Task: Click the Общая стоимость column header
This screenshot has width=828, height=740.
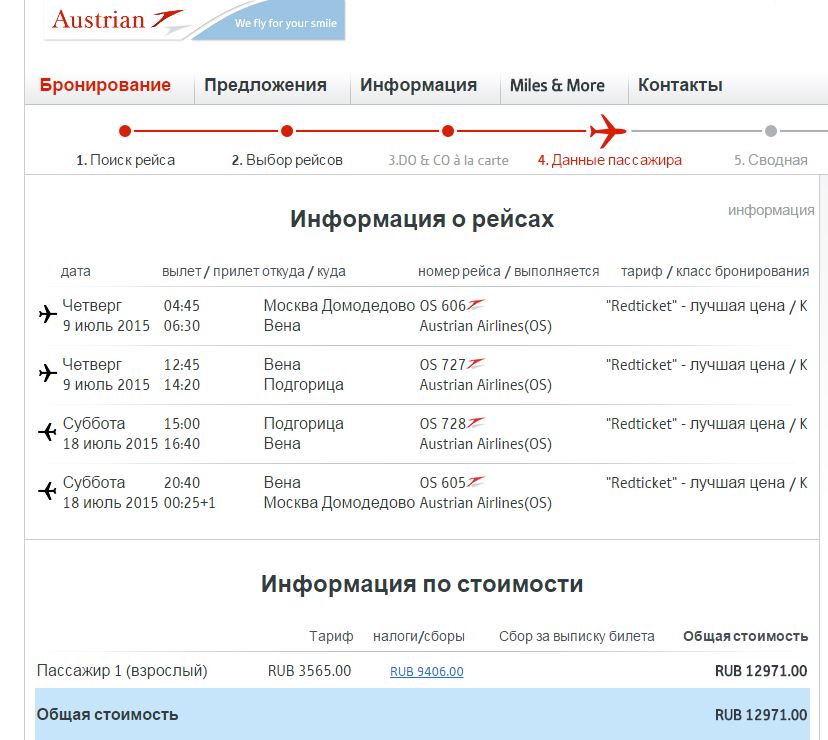Action: (x=746, y=636)
